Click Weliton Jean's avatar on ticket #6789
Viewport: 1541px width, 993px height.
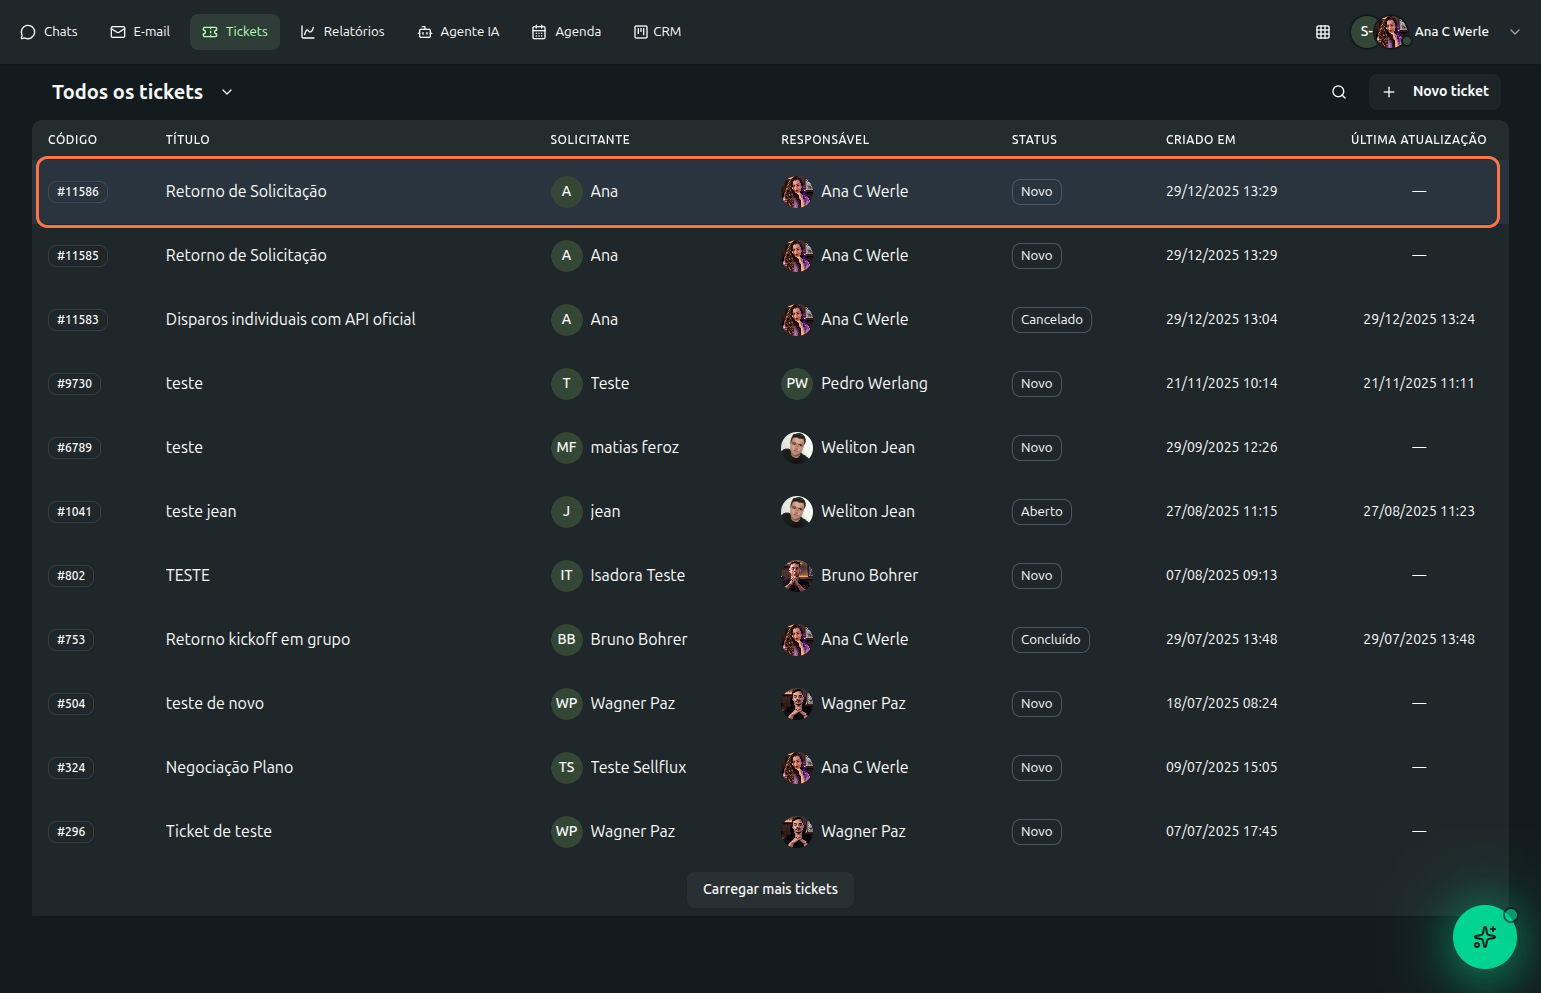coord(797,448)
